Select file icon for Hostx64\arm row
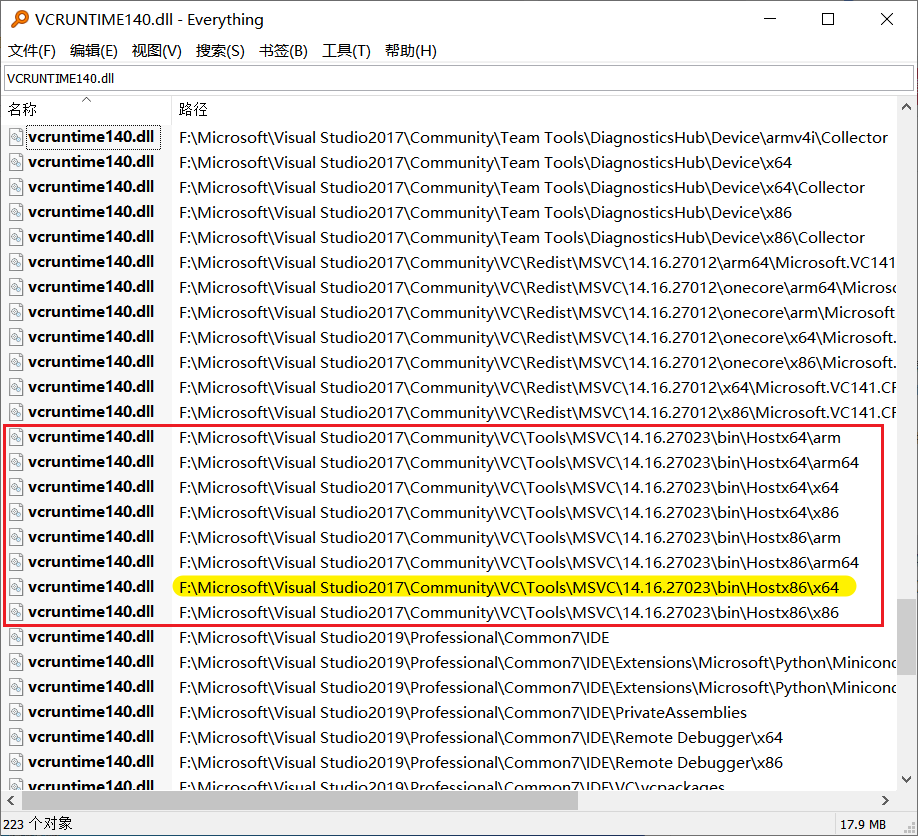Screen dimensions: 918x836 click(16, 437)
